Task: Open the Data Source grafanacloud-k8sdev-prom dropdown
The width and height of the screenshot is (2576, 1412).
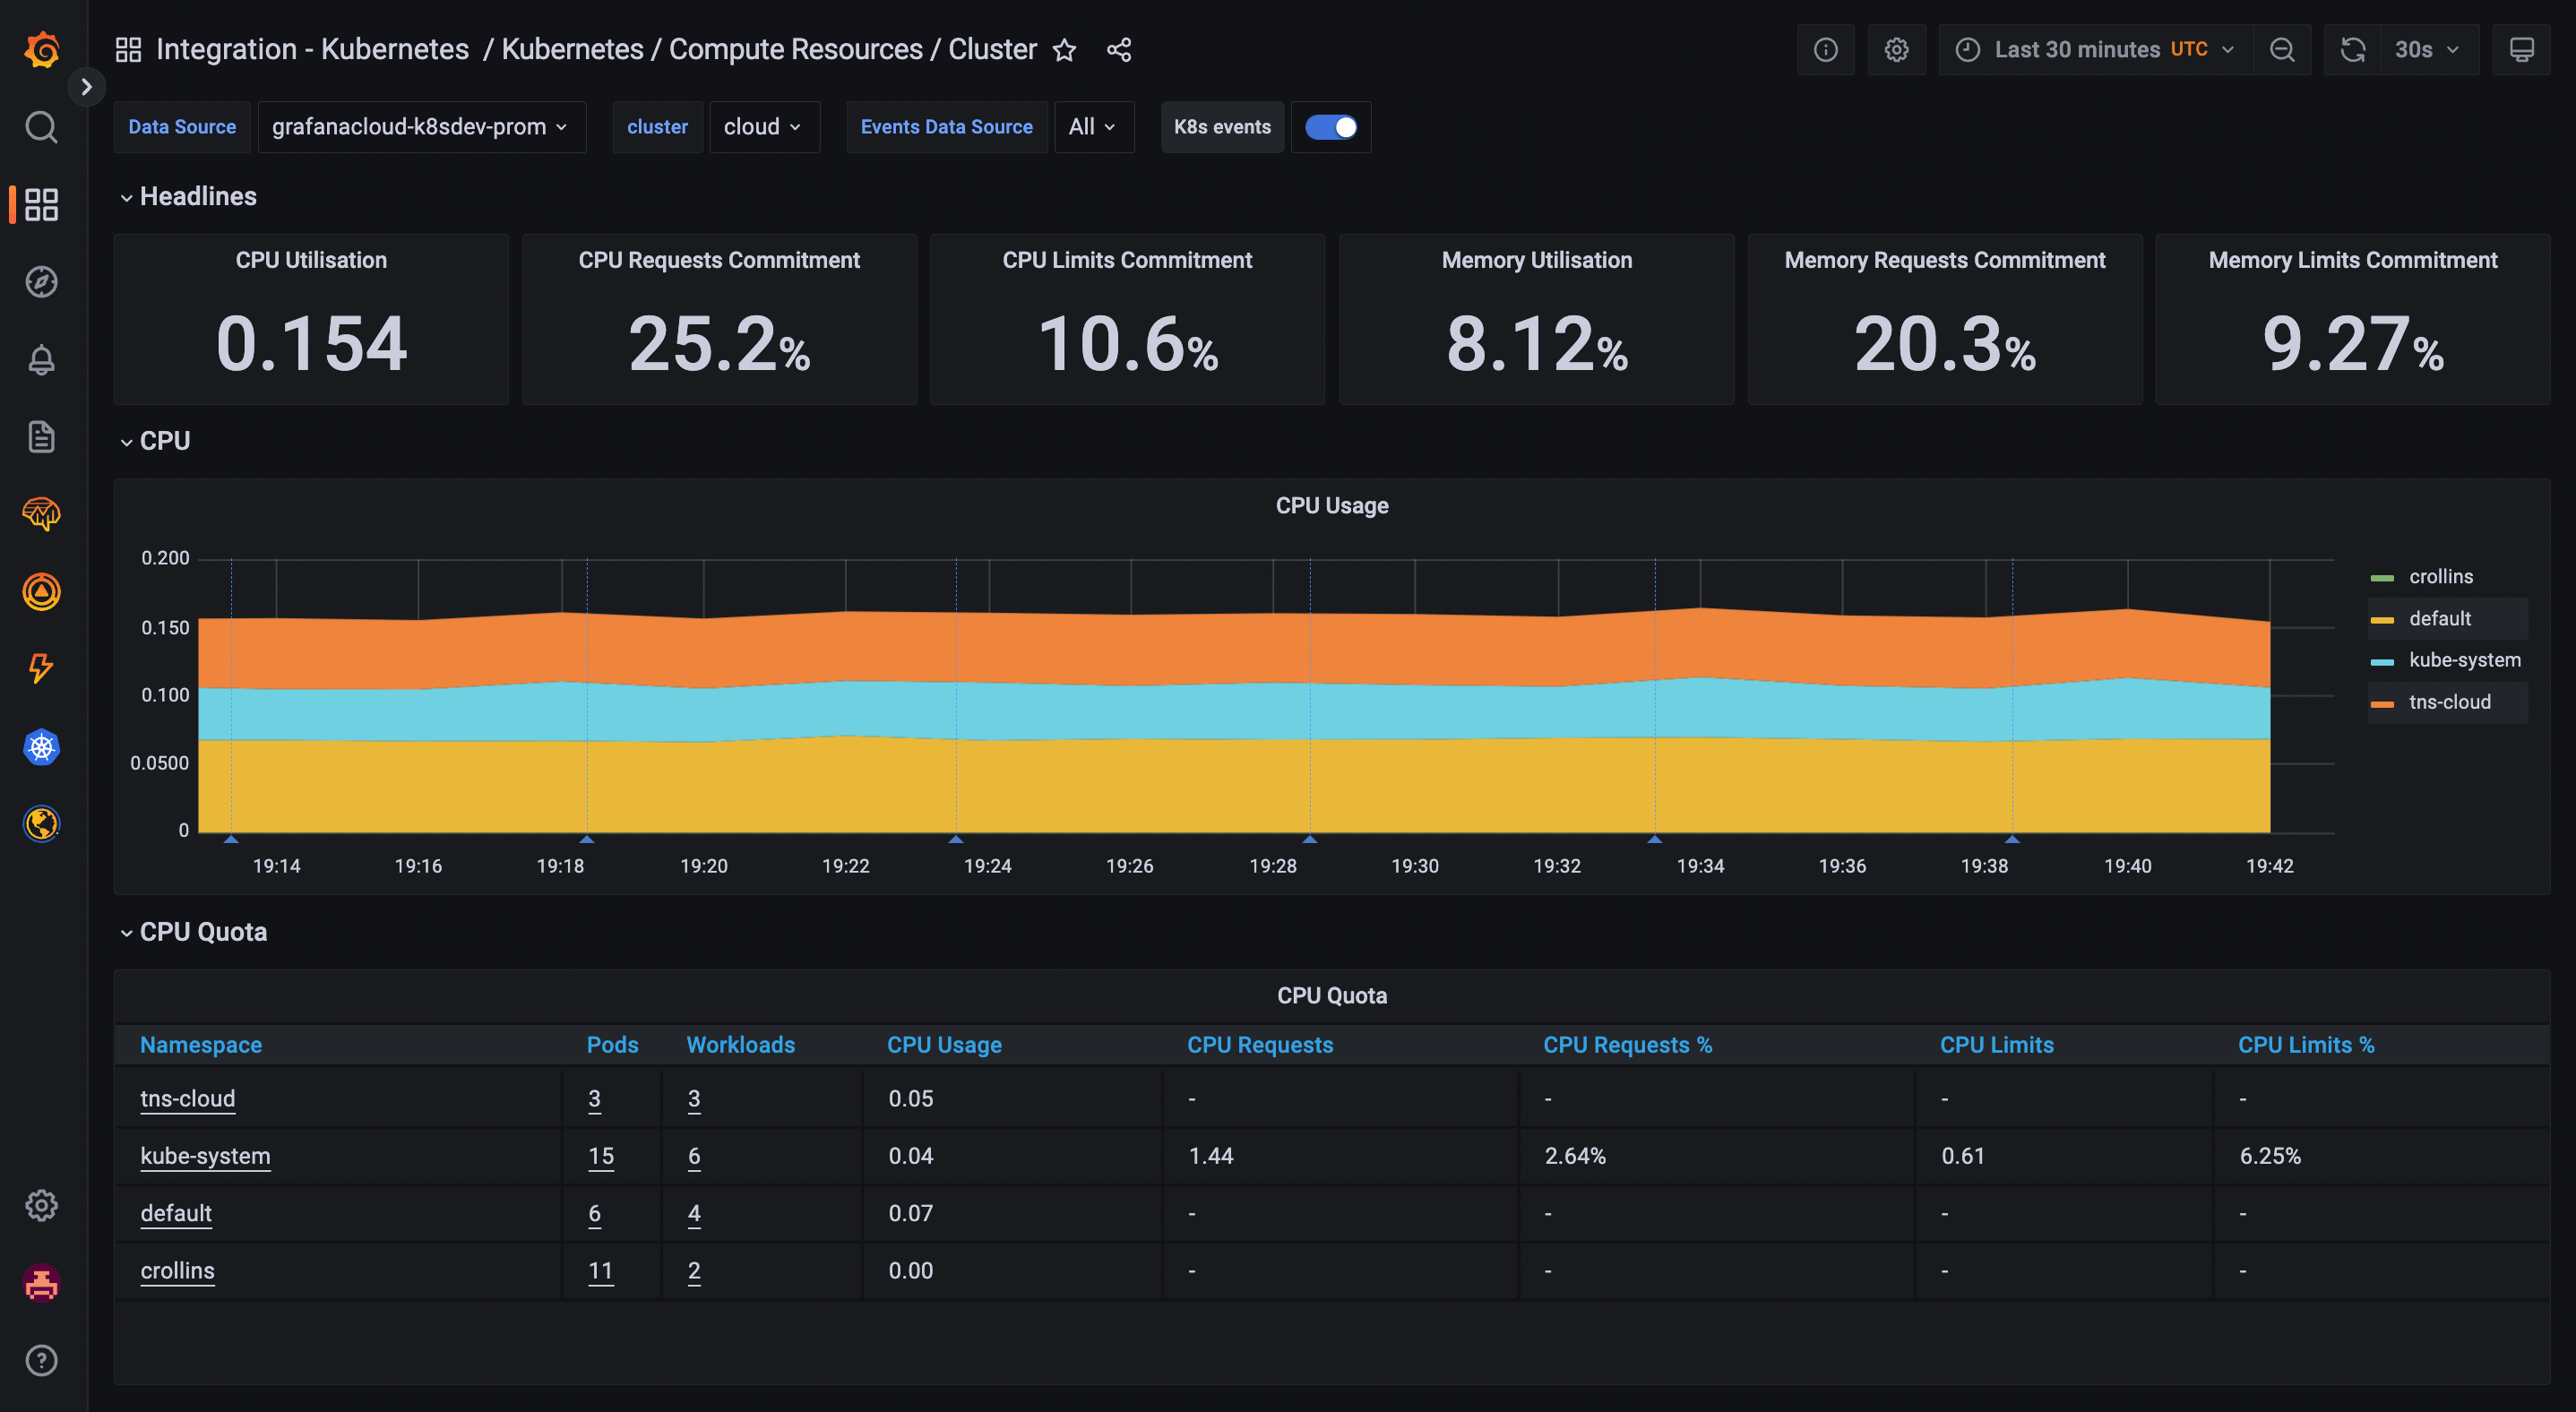Action: (421, 127)
